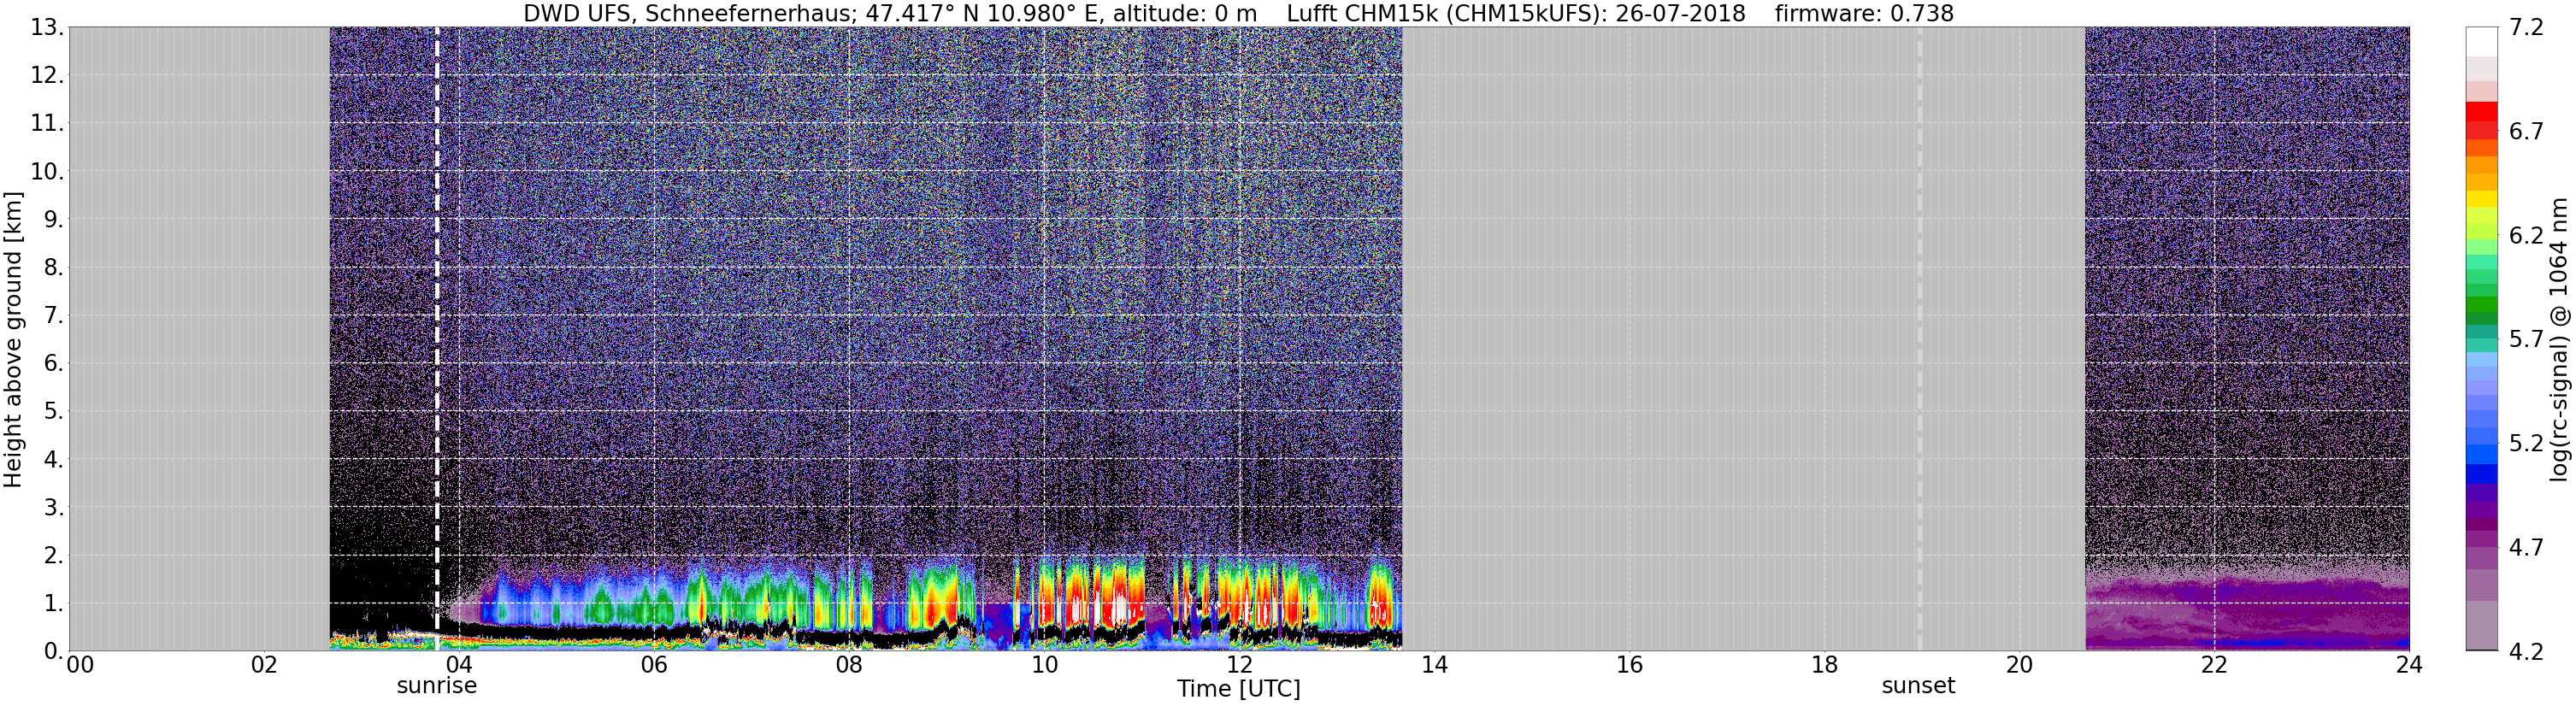Click the 4.7 value on the colorbar
2576x706 pixels.
2526,547
